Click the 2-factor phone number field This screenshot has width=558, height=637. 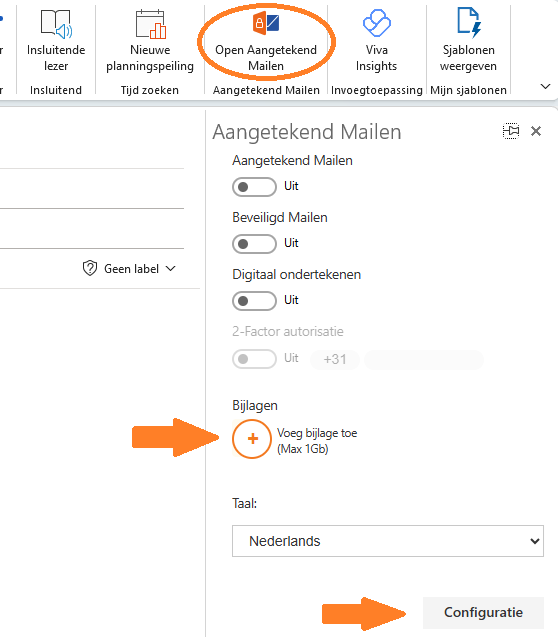pos(424,360)
